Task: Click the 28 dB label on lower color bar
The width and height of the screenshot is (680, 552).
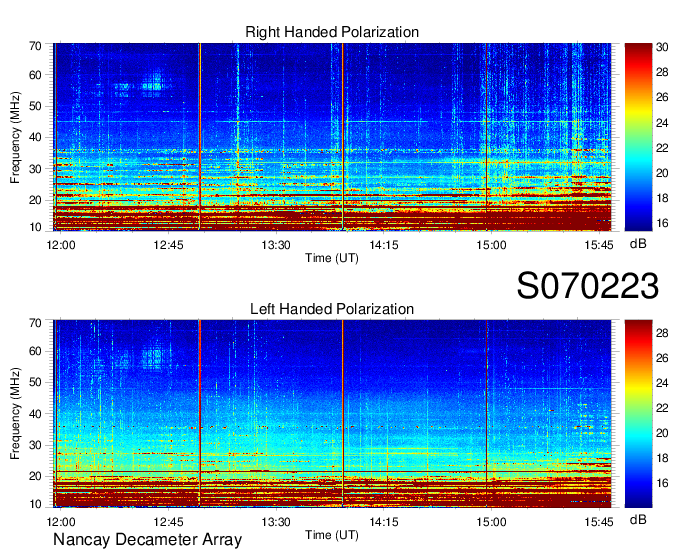Action: click(x=662, y=333)
